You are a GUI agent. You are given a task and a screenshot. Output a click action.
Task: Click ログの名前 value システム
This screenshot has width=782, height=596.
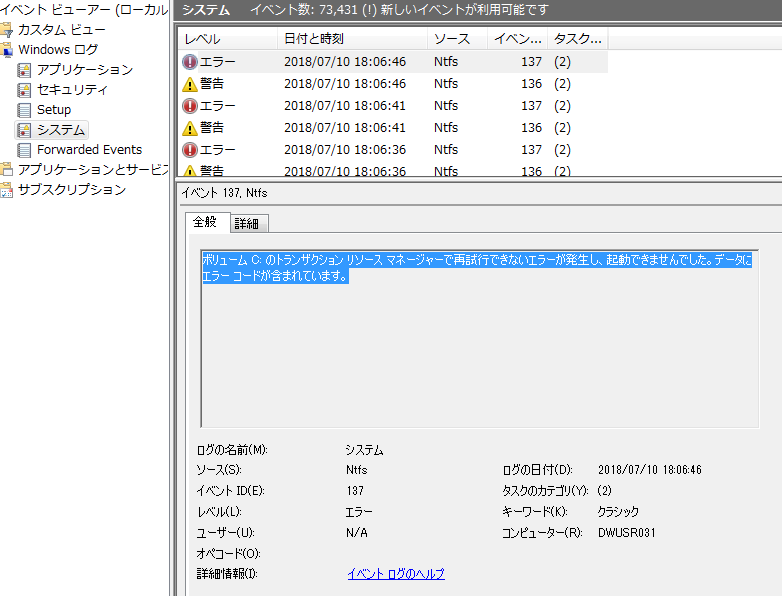365,450
